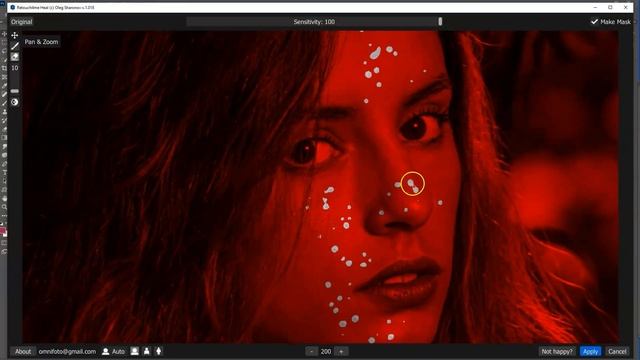Open the three-dots Edit Toolbar in Photoshop

click(4, 216)
